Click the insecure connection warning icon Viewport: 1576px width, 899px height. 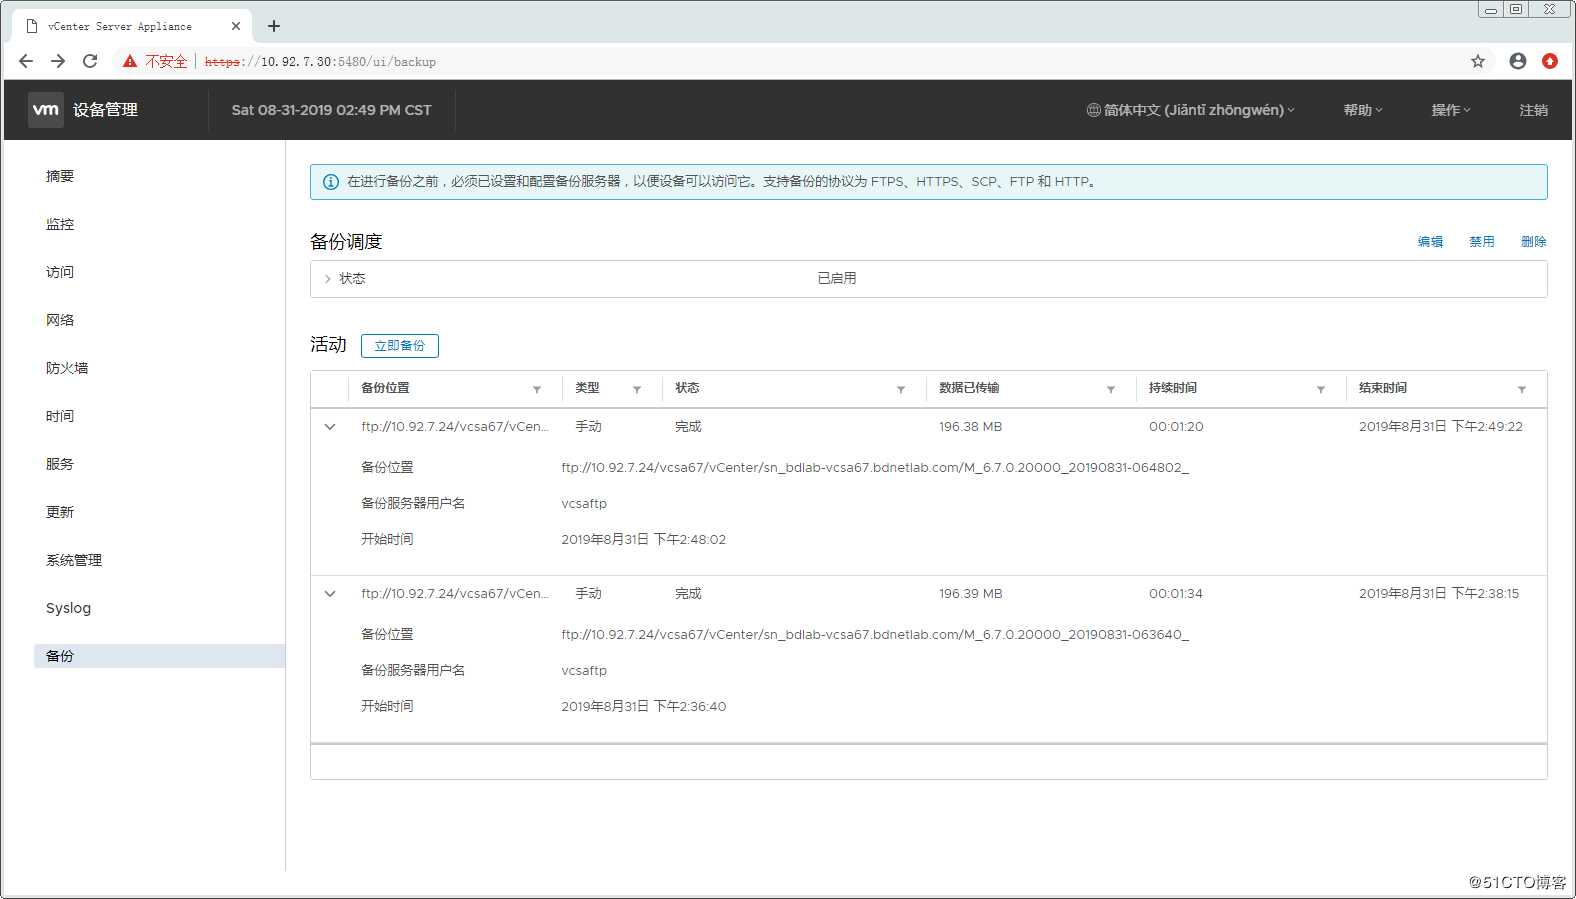[130, 61]
